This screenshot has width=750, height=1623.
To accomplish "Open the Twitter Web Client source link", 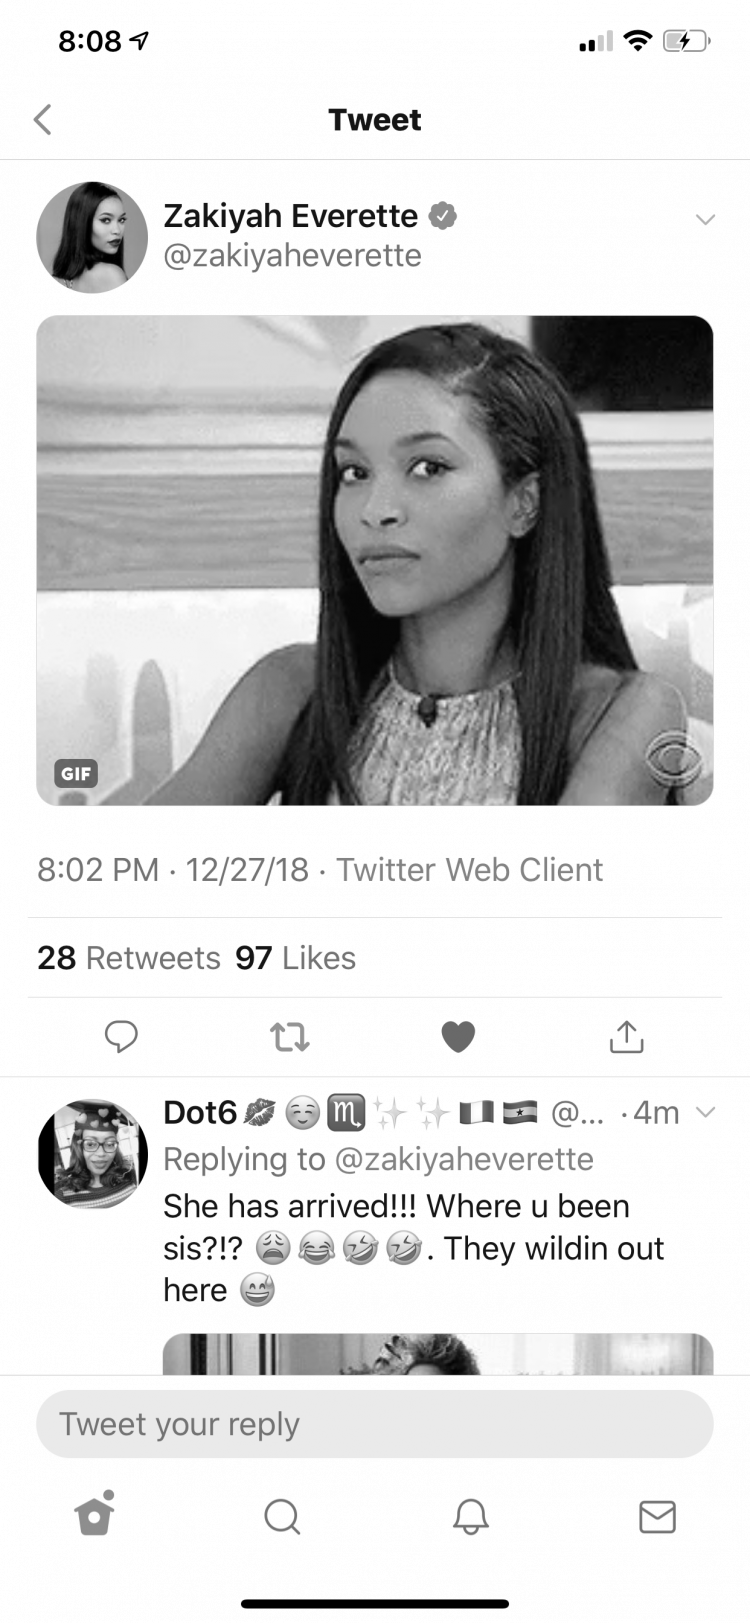I will click(469, 870).
